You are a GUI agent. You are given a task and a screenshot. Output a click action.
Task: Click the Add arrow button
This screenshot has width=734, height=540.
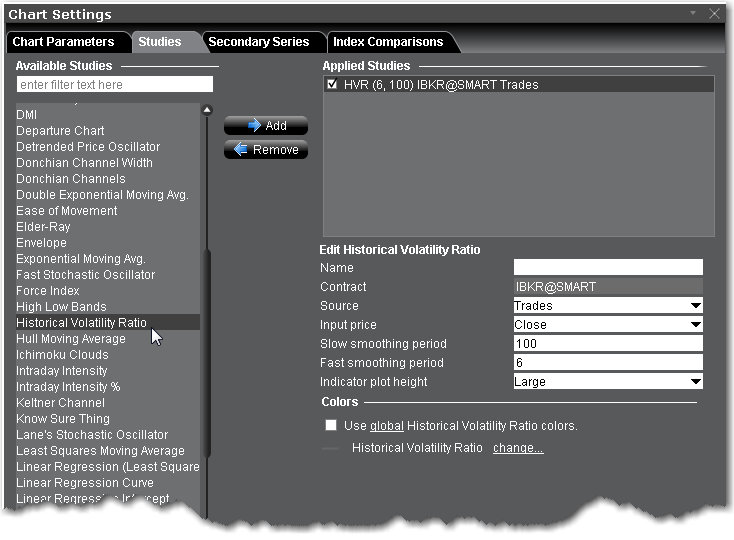(x=265, y=126)
